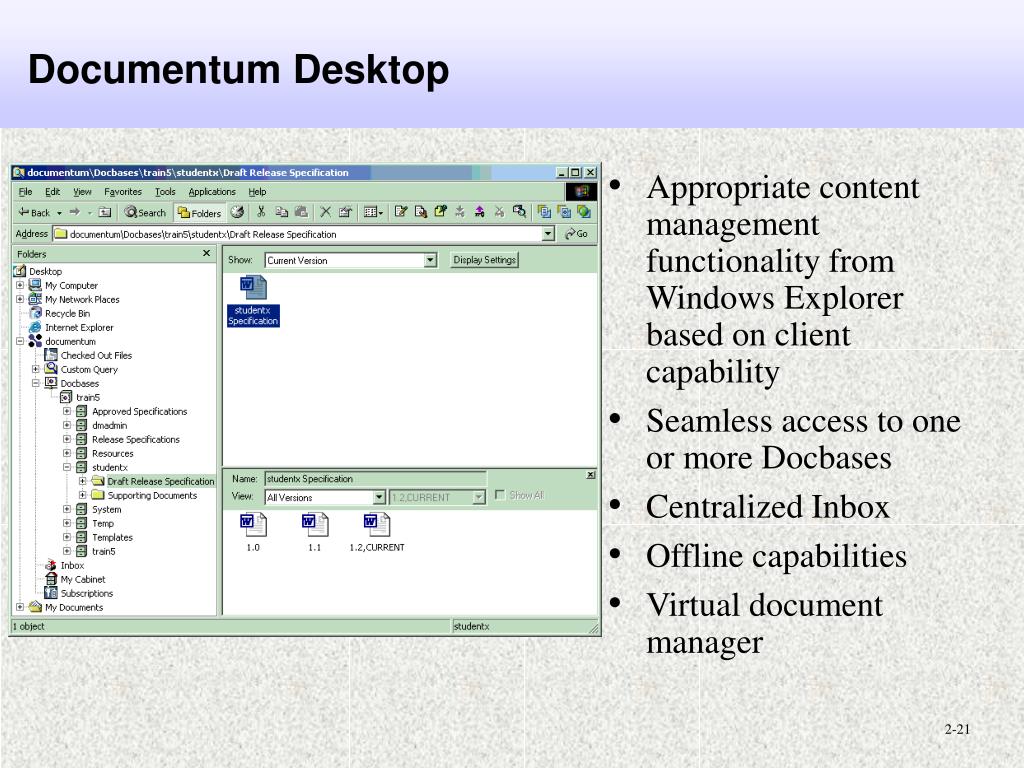Click the checkout document arrow icon
This screenshot has height=768, width=1024.
click(440, 212)
